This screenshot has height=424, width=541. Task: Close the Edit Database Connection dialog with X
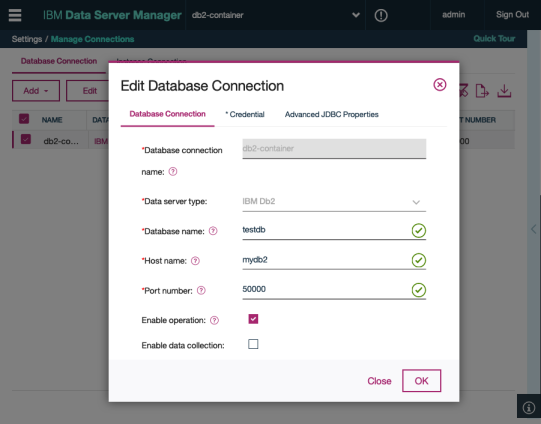point(440,85)
